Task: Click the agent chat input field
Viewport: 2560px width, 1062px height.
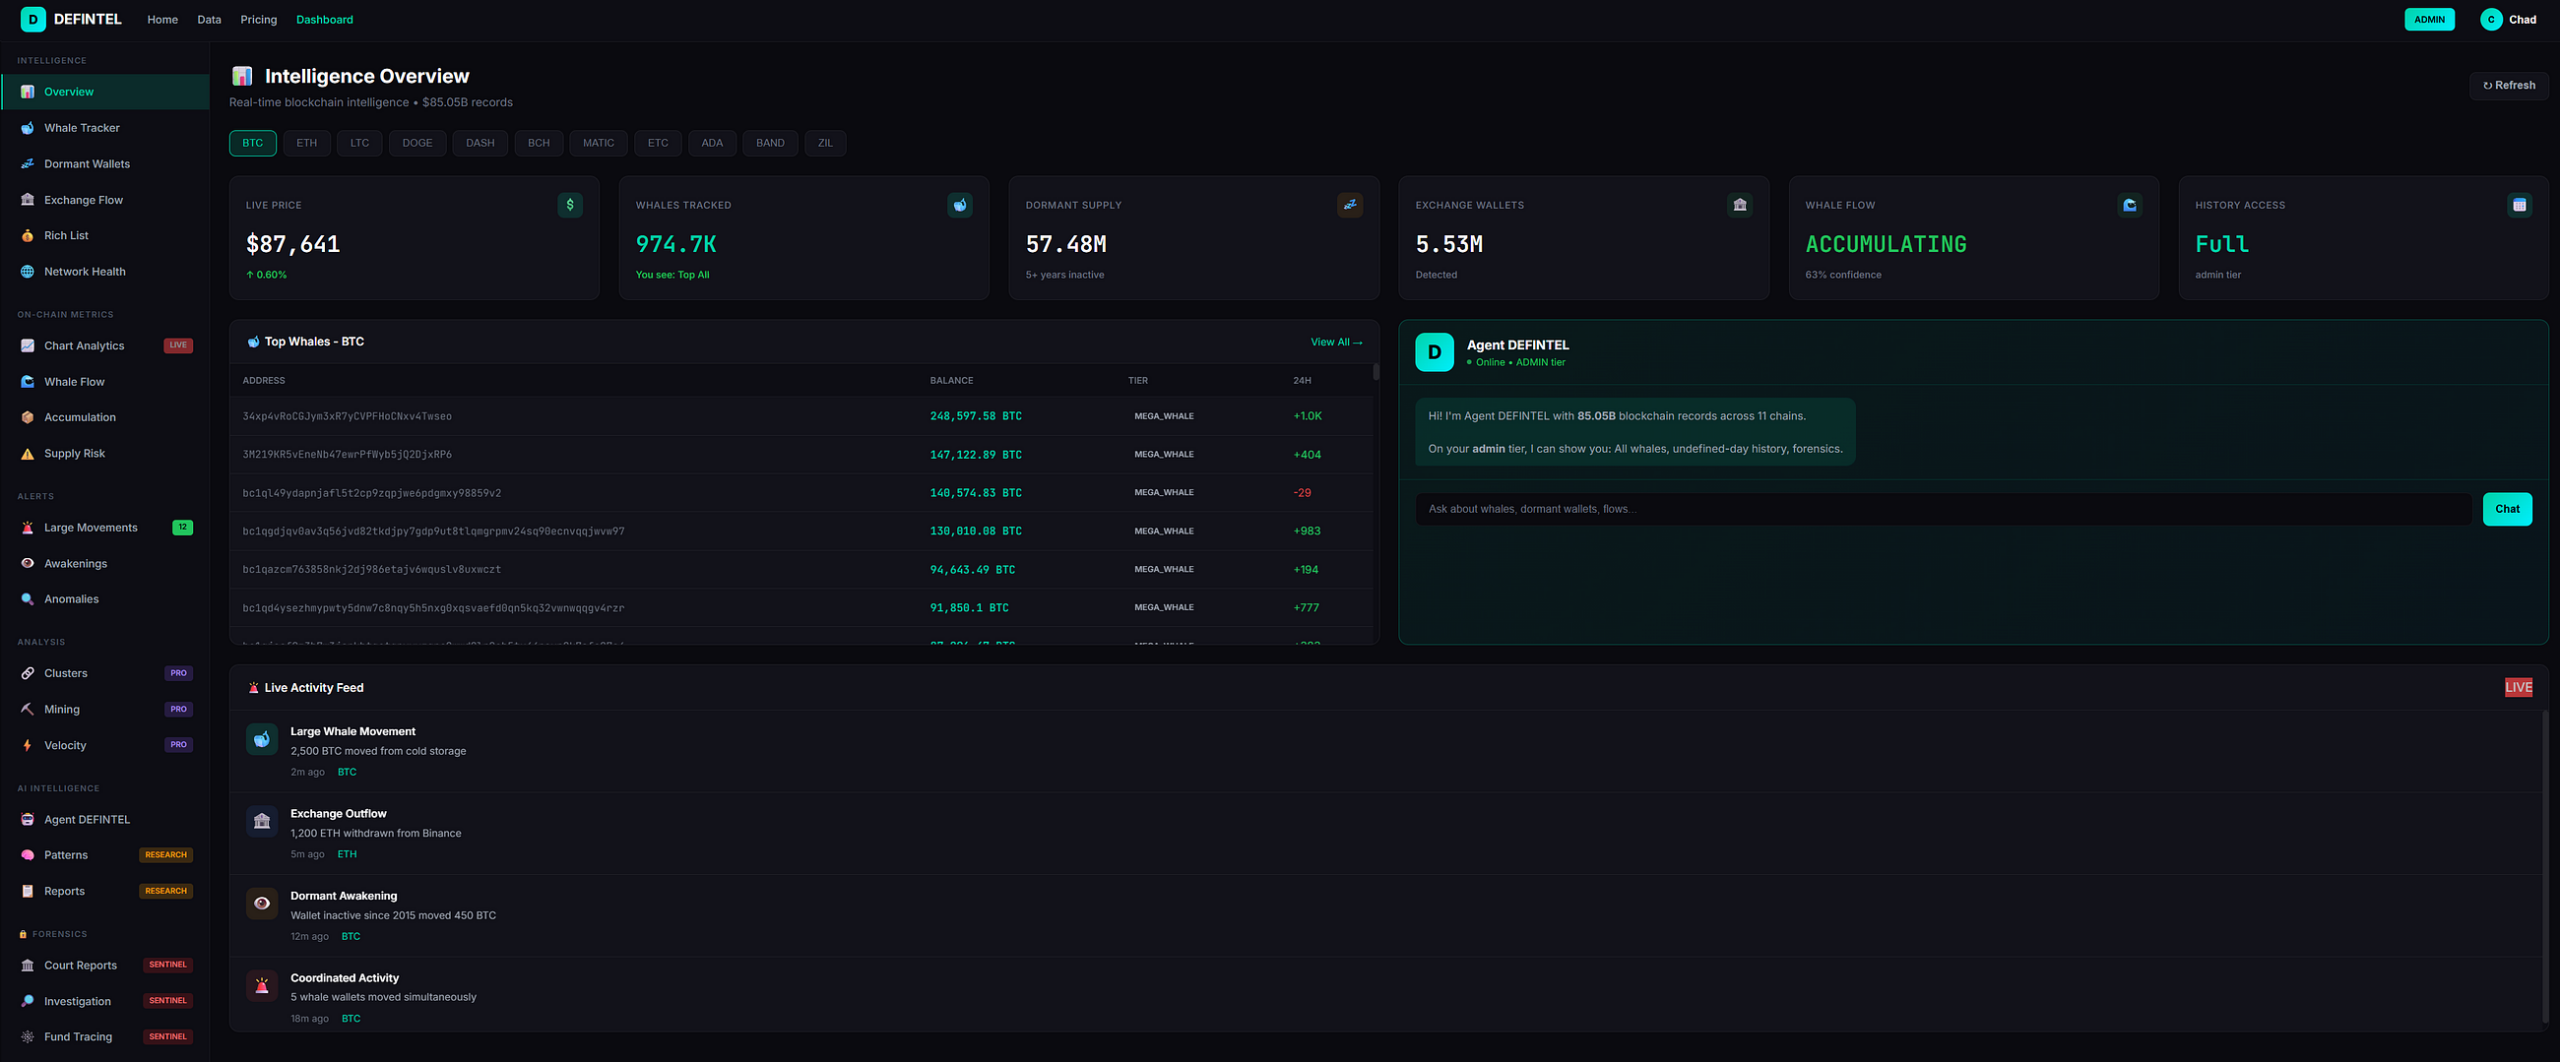Action: coord(1940,508)
